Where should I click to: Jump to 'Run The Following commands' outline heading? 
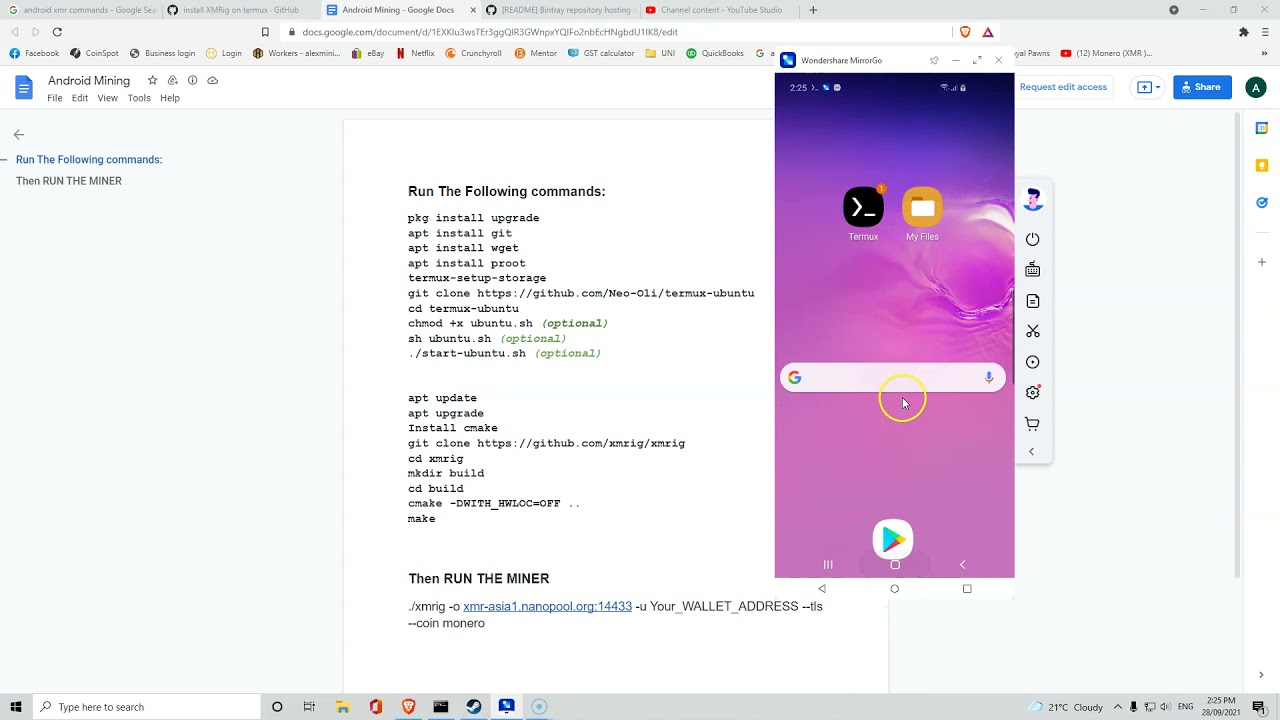pos(89,159)
